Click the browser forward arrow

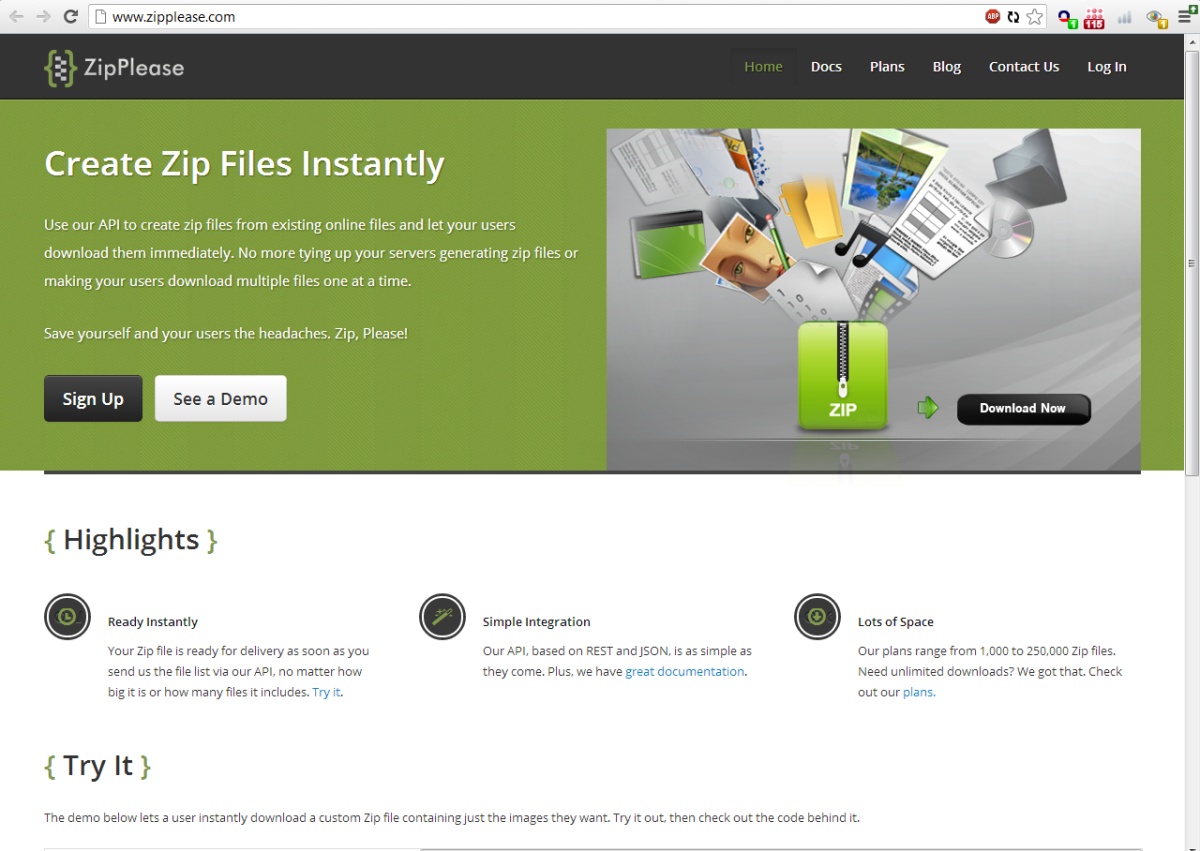[43, 16]
